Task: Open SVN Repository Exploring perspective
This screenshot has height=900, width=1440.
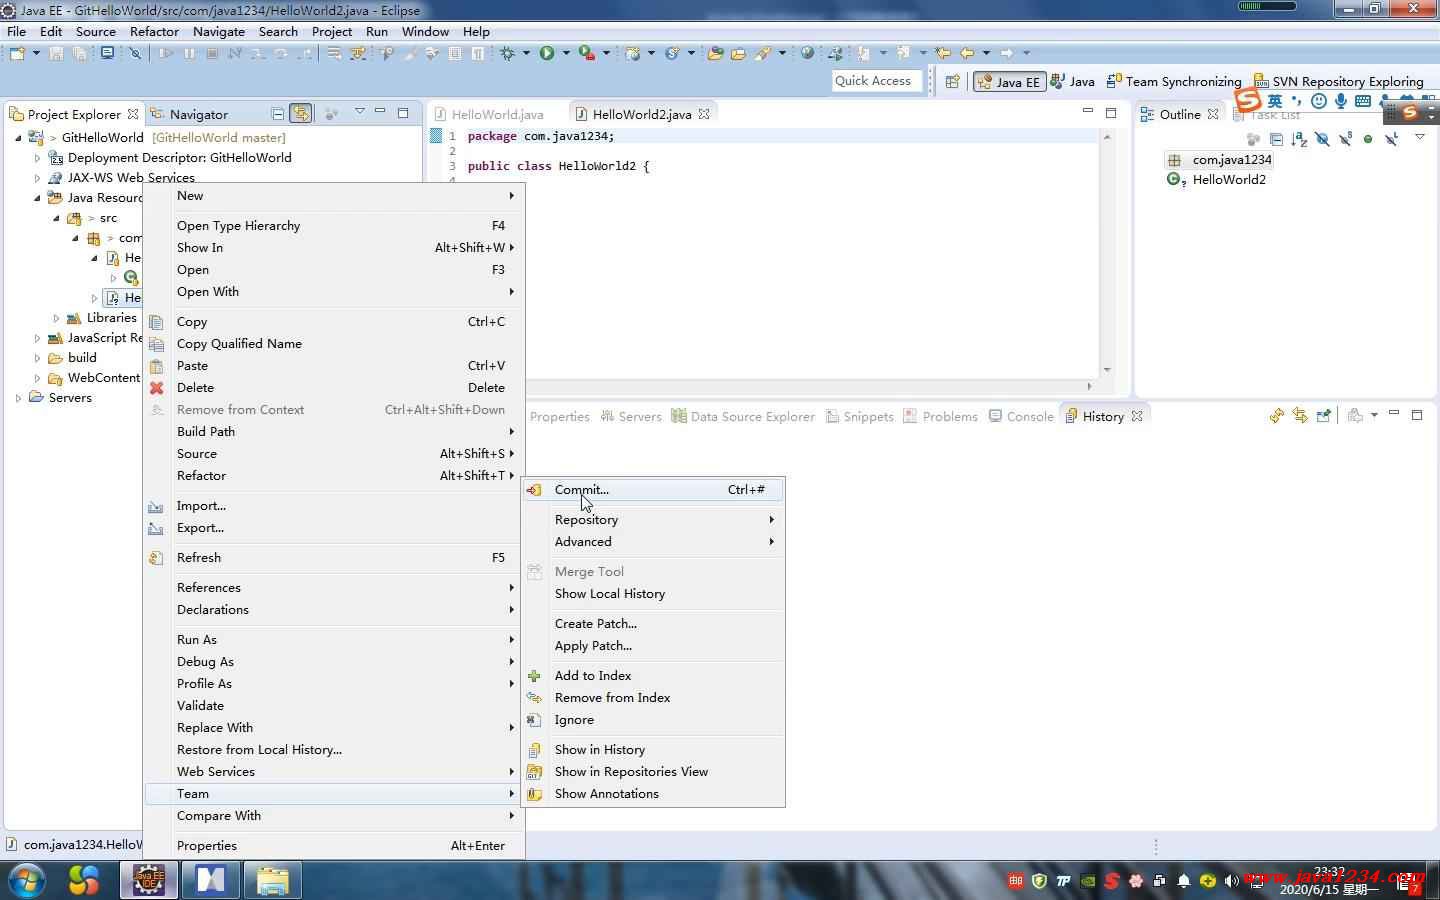Action: pos(1338,82)
